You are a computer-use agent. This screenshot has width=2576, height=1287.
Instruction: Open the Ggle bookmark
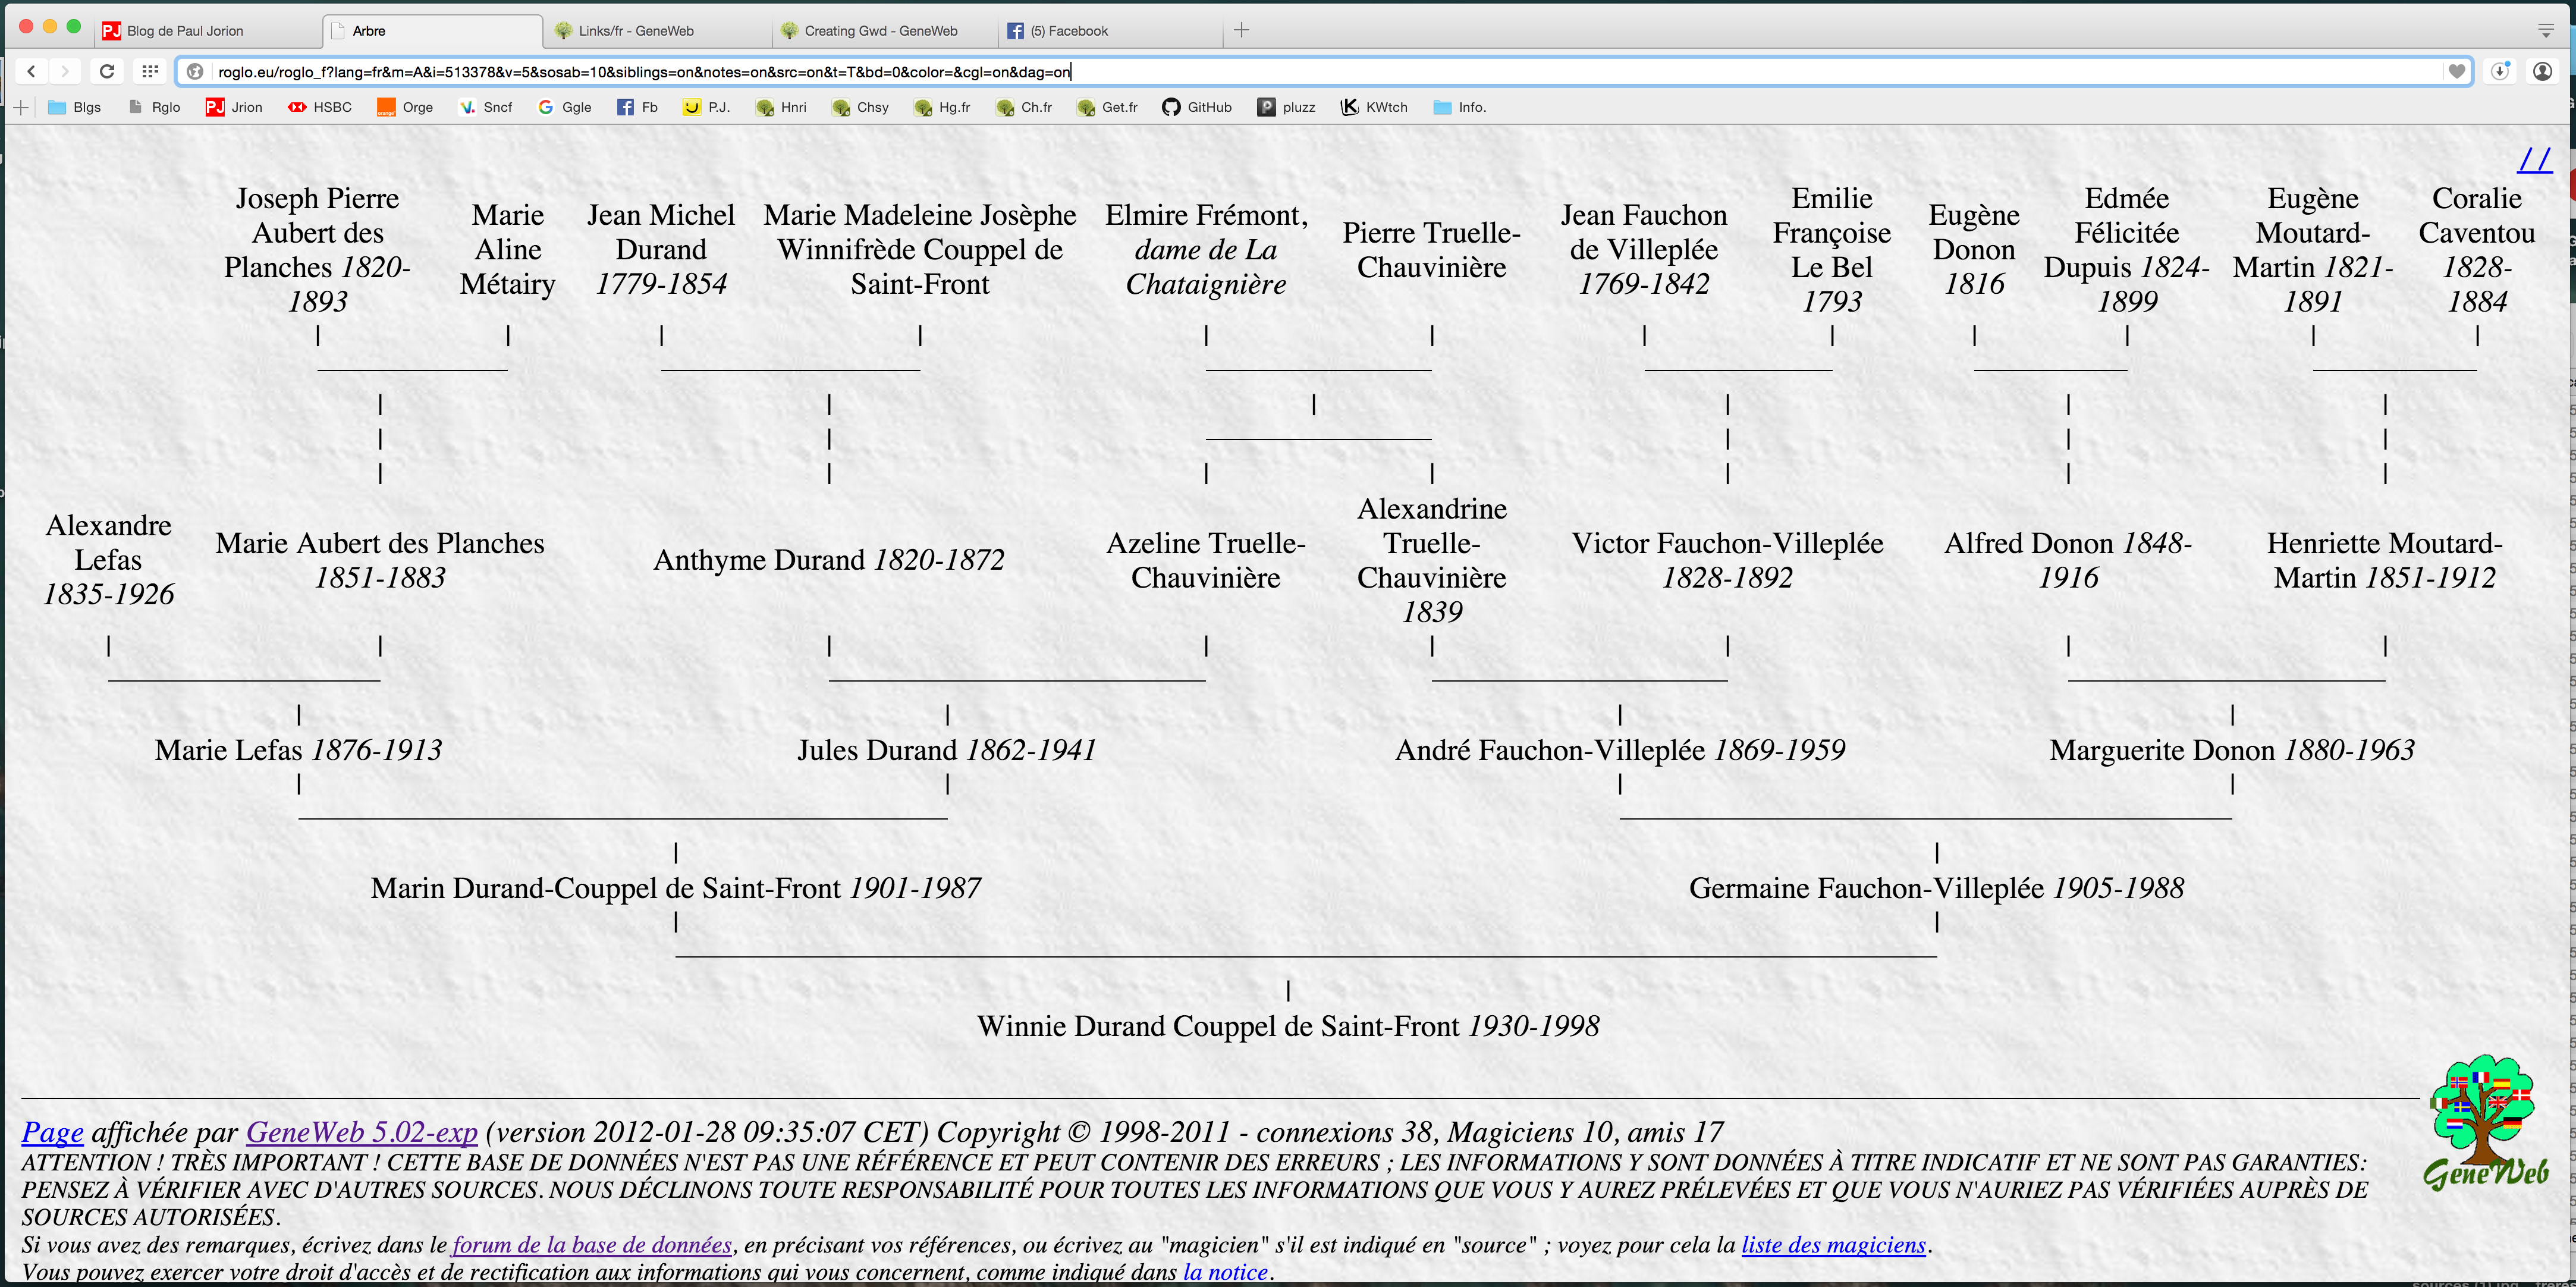pos(565,107)
